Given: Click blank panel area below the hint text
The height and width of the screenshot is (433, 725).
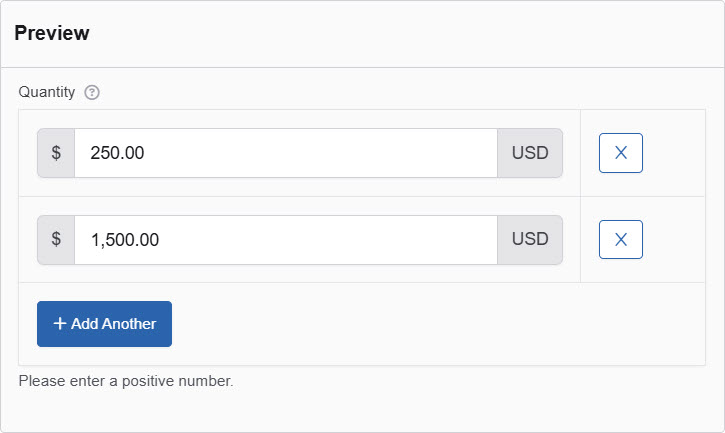Looking at the screenshot, I should point(360,410).
